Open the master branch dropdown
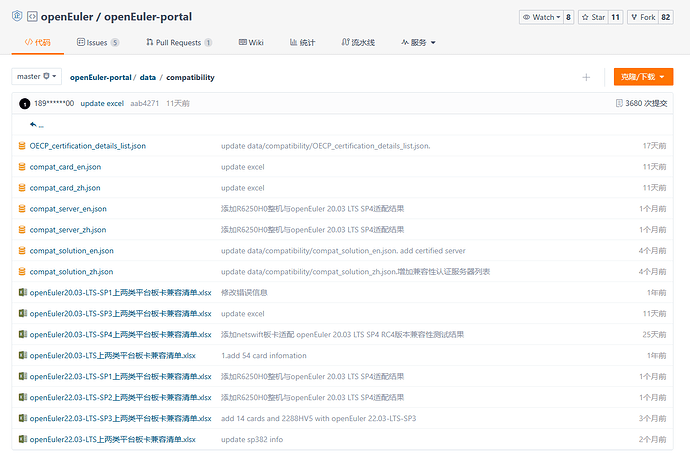 37,77
